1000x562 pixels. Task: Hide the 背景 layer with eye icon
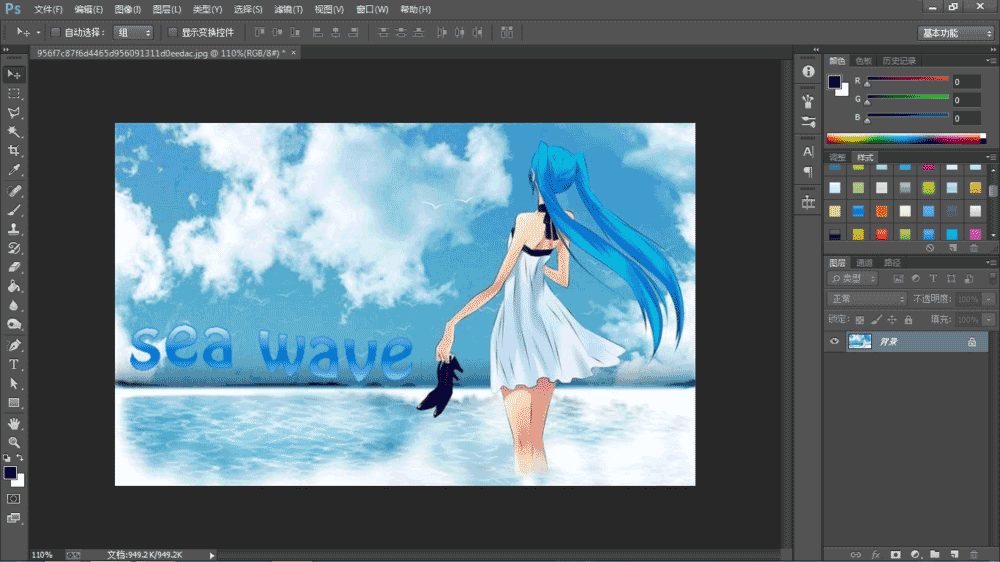pos(835,342)
